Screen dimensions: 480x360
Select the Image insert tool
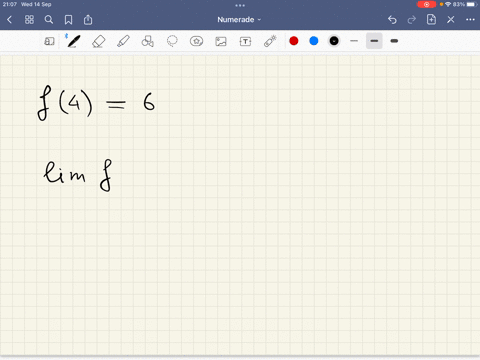pos(221,41)
